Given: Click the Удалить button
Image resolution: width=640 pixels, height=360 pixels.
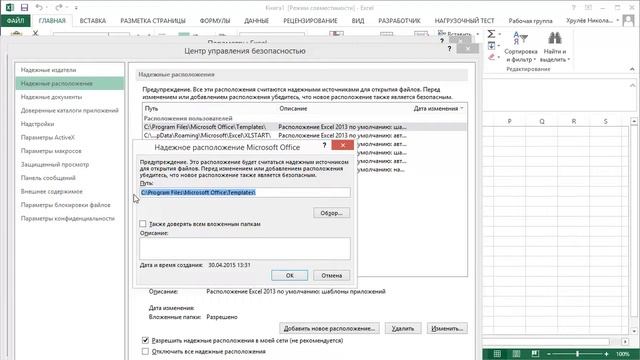Looking at the screenshot, I should (x=403, y=328).
